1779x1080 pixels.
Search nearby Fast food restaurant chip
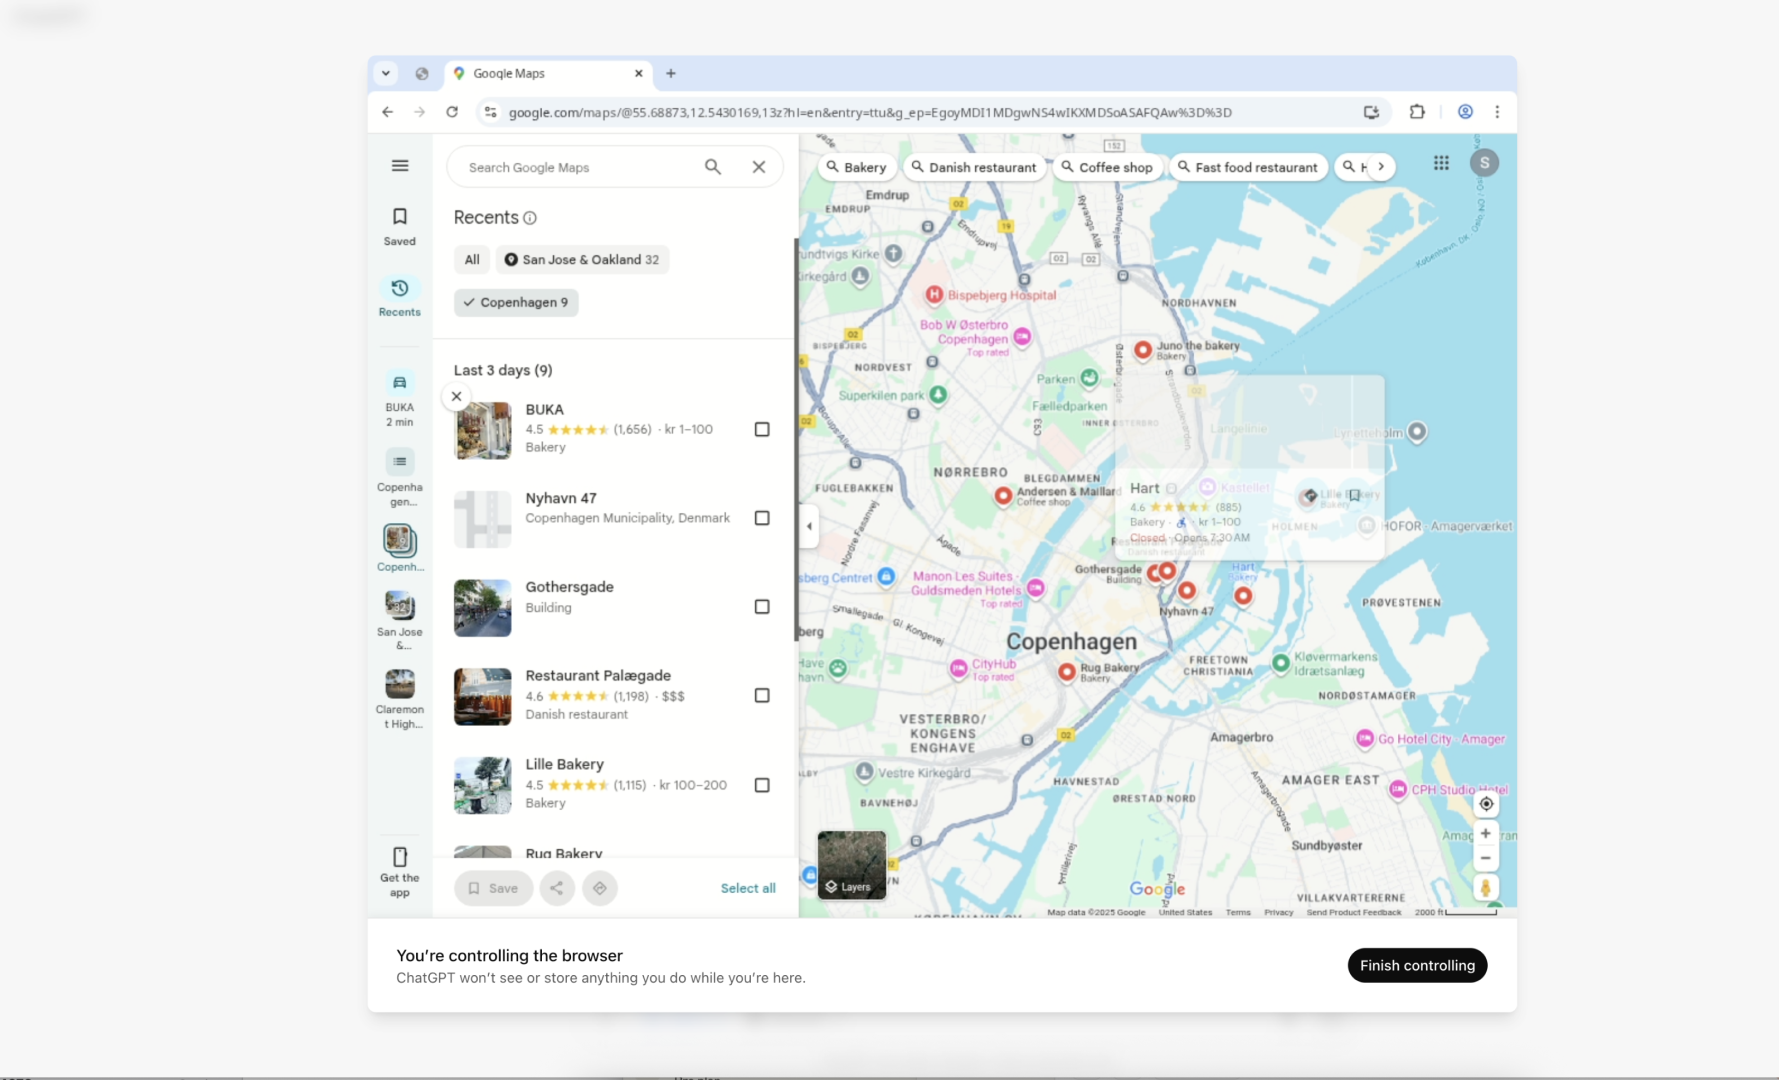point(1247,167)
